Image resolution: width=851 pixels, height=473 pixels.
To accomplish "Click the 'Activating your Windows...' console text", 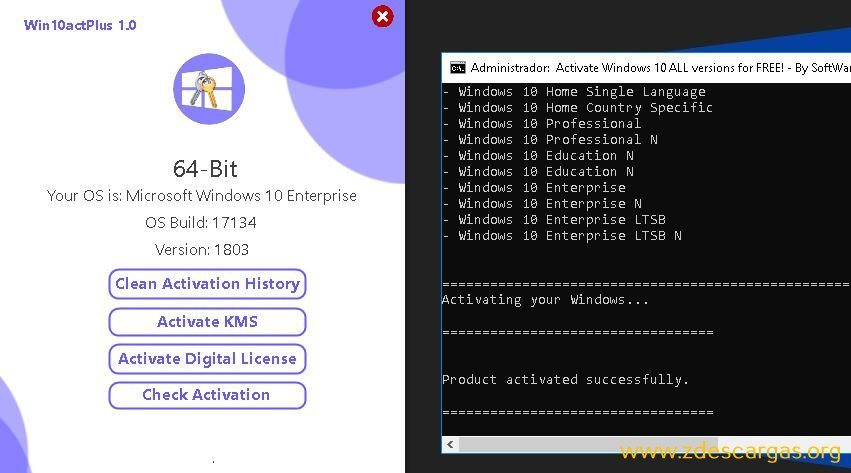I will click(x=545, y=299).
